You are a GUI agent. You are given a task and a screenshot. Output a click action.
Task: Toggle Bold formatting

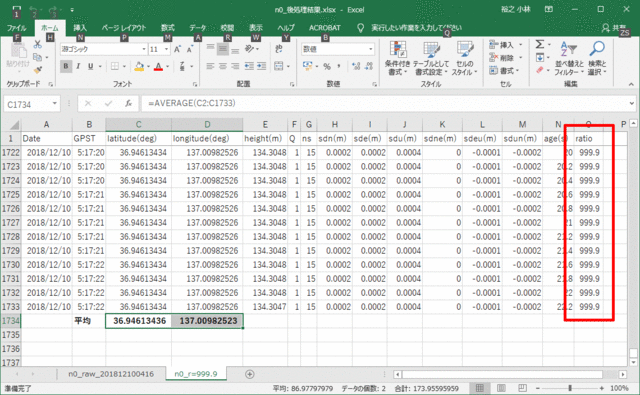coord(65,66)
